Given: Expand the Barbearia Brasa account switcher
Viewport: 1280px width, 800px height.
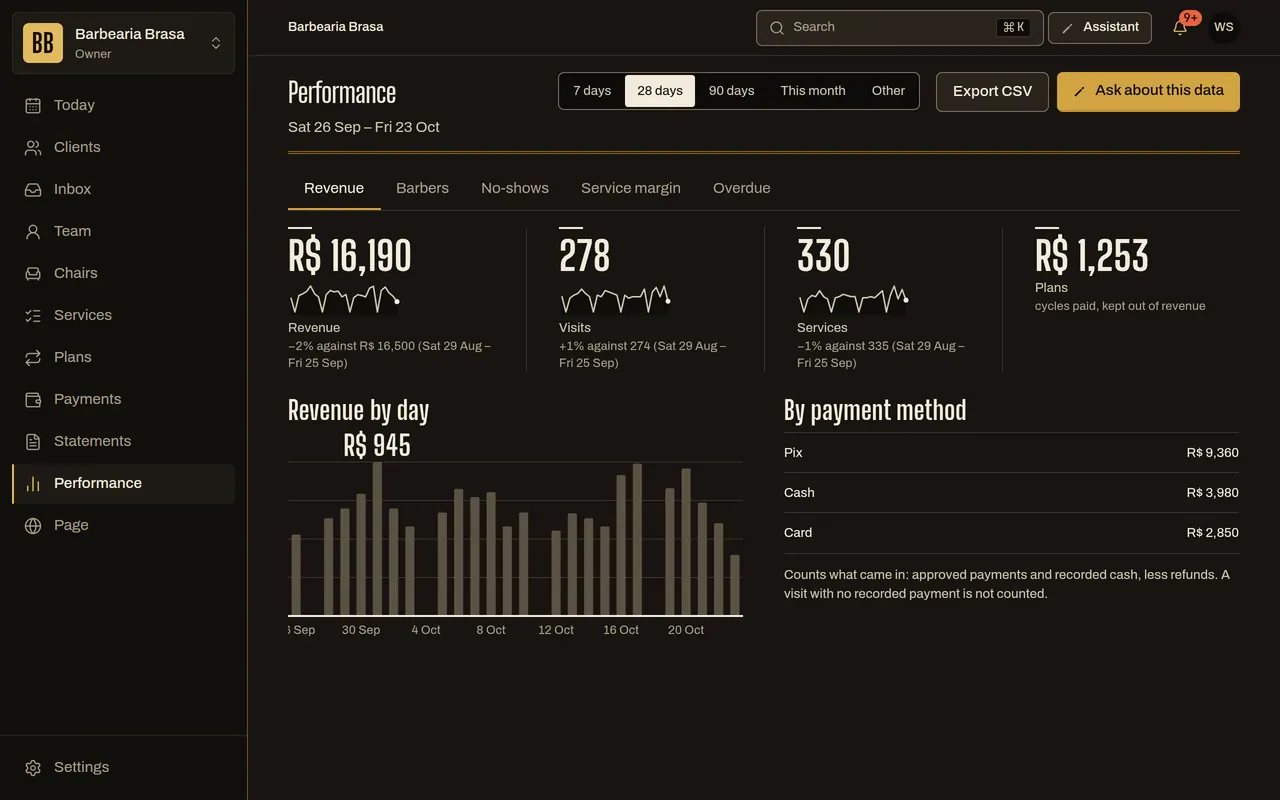Looking at the screenshot, I should click(x=124, y=43).
